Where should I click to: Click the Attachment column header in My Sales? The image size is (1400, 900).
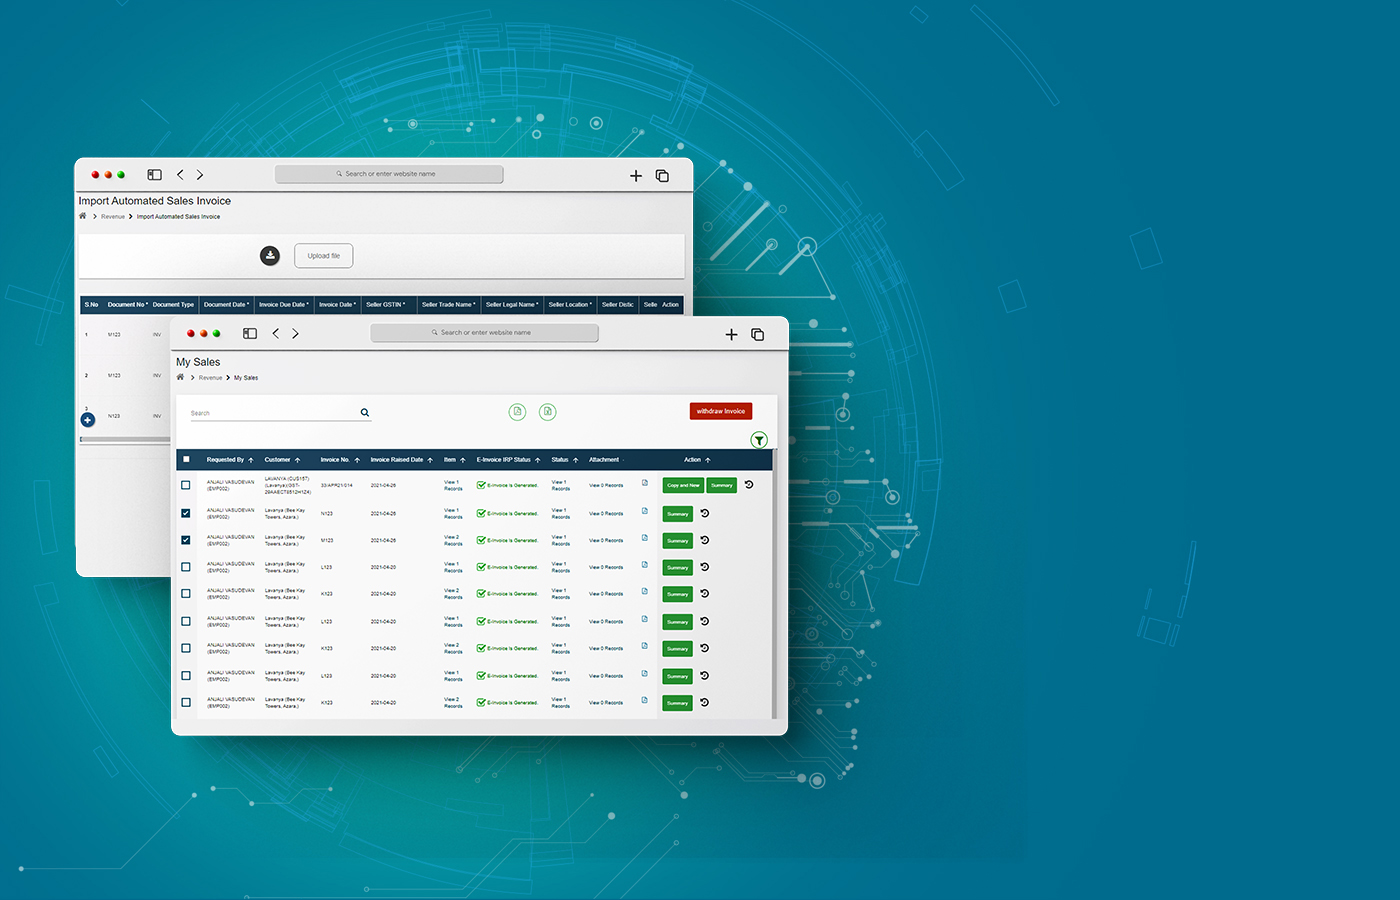(x=604, y=460)
